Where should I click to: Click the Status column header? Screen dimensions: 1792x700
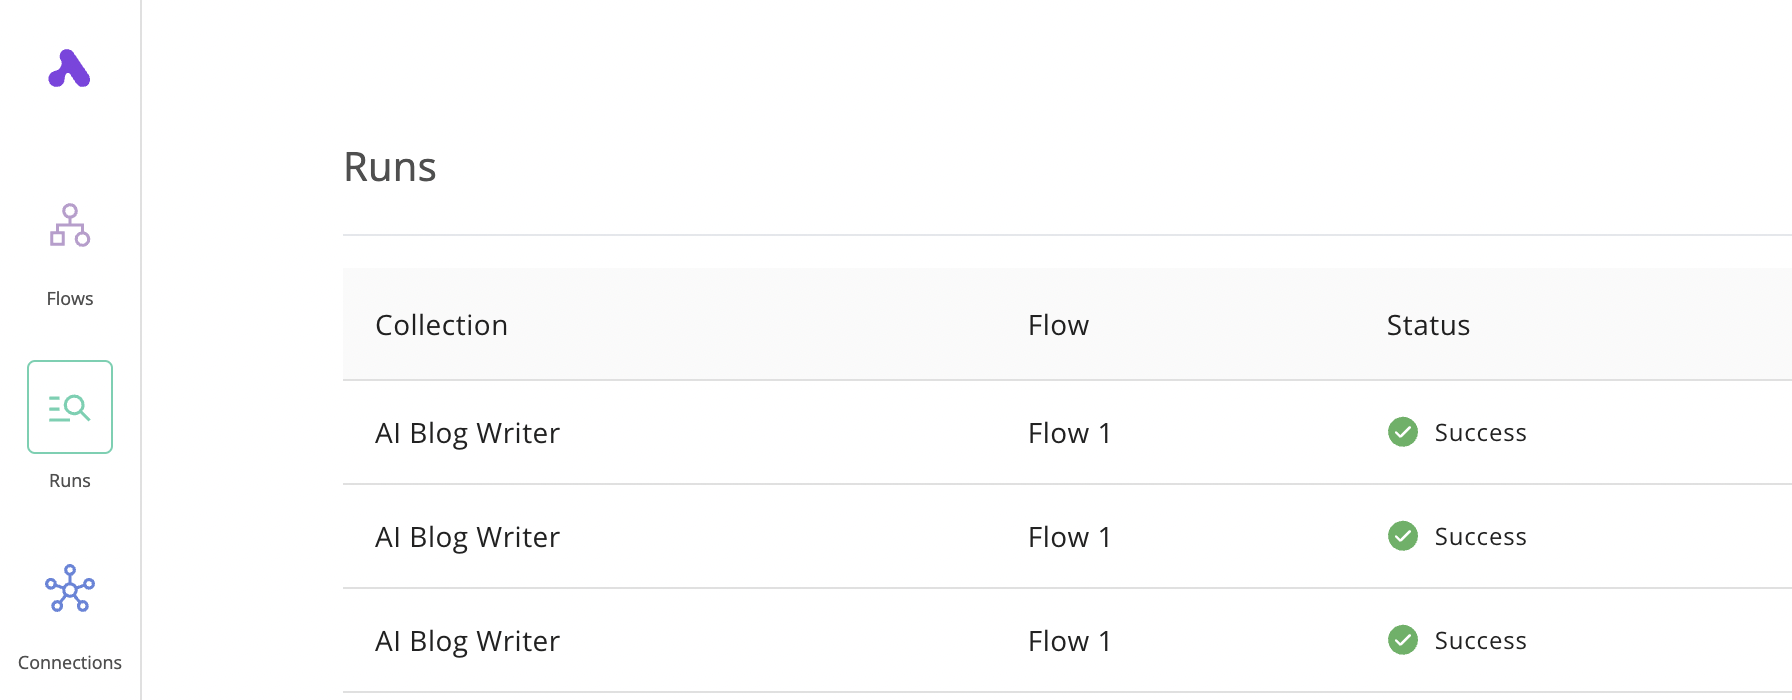1428,325
